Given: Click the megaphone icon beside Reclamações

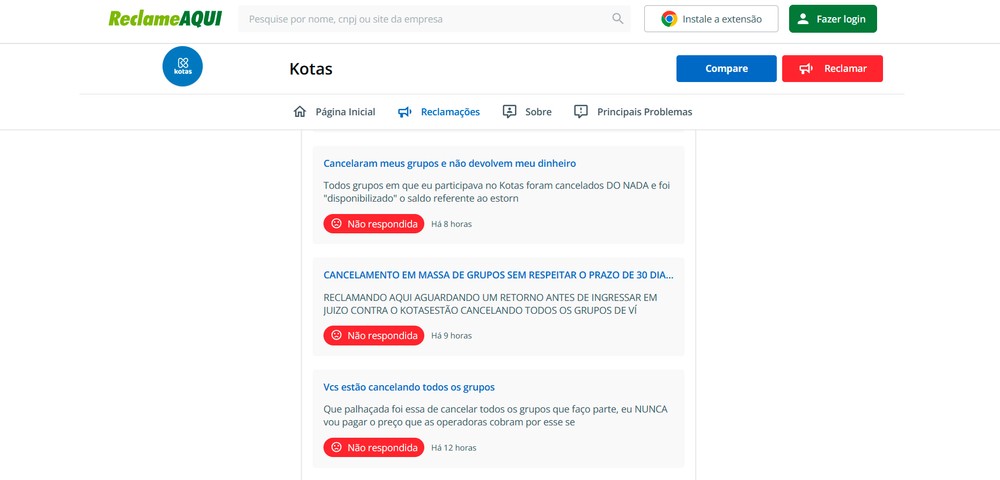Looking at the screenshot, I should coord(405,112).
